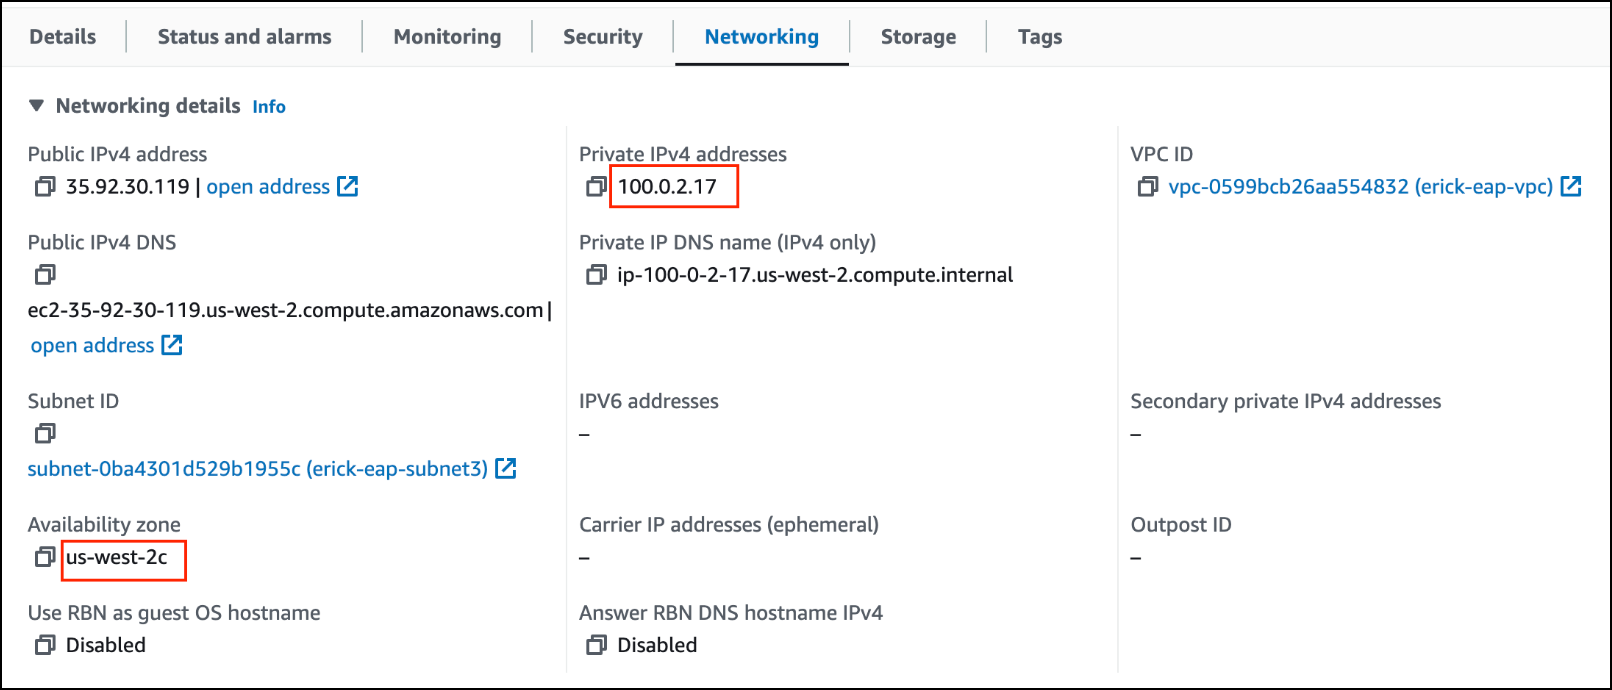
Task: Copy the Private IP DNS name
Action: (595, 274)
